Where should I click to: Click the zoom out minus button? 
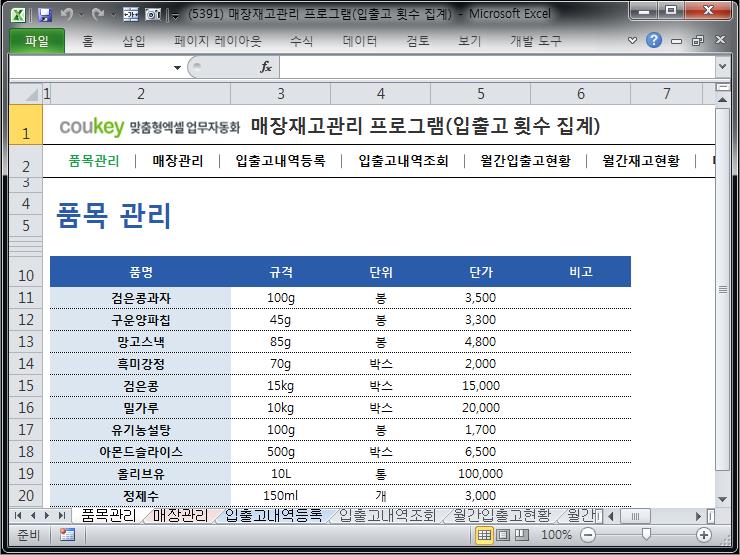coord(588,535)
